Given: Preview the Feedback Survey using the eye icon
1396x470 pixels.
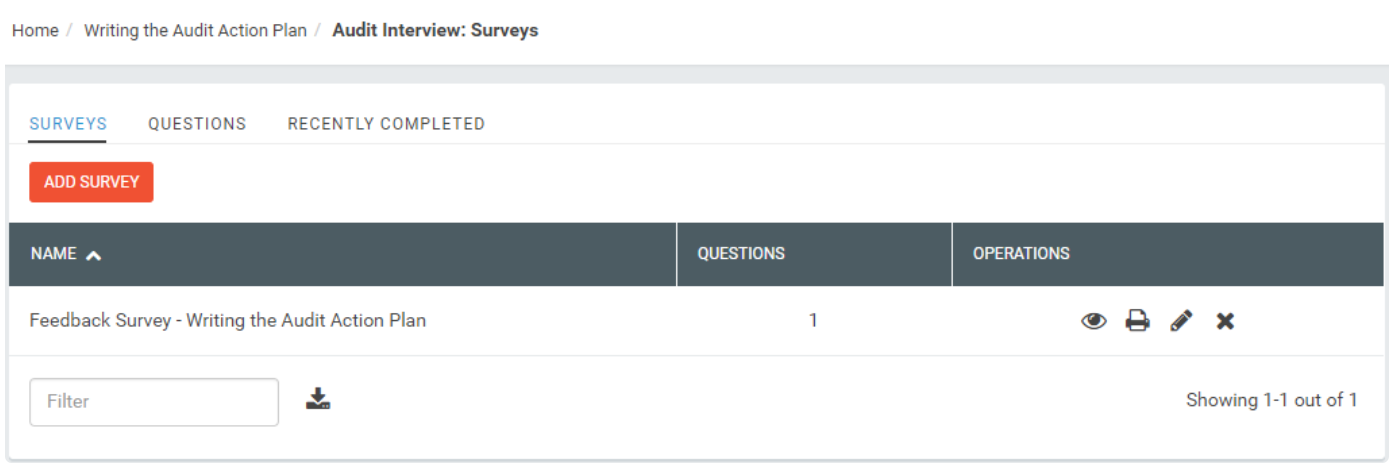Looking at the screenshot, I should pos(1094,321).
